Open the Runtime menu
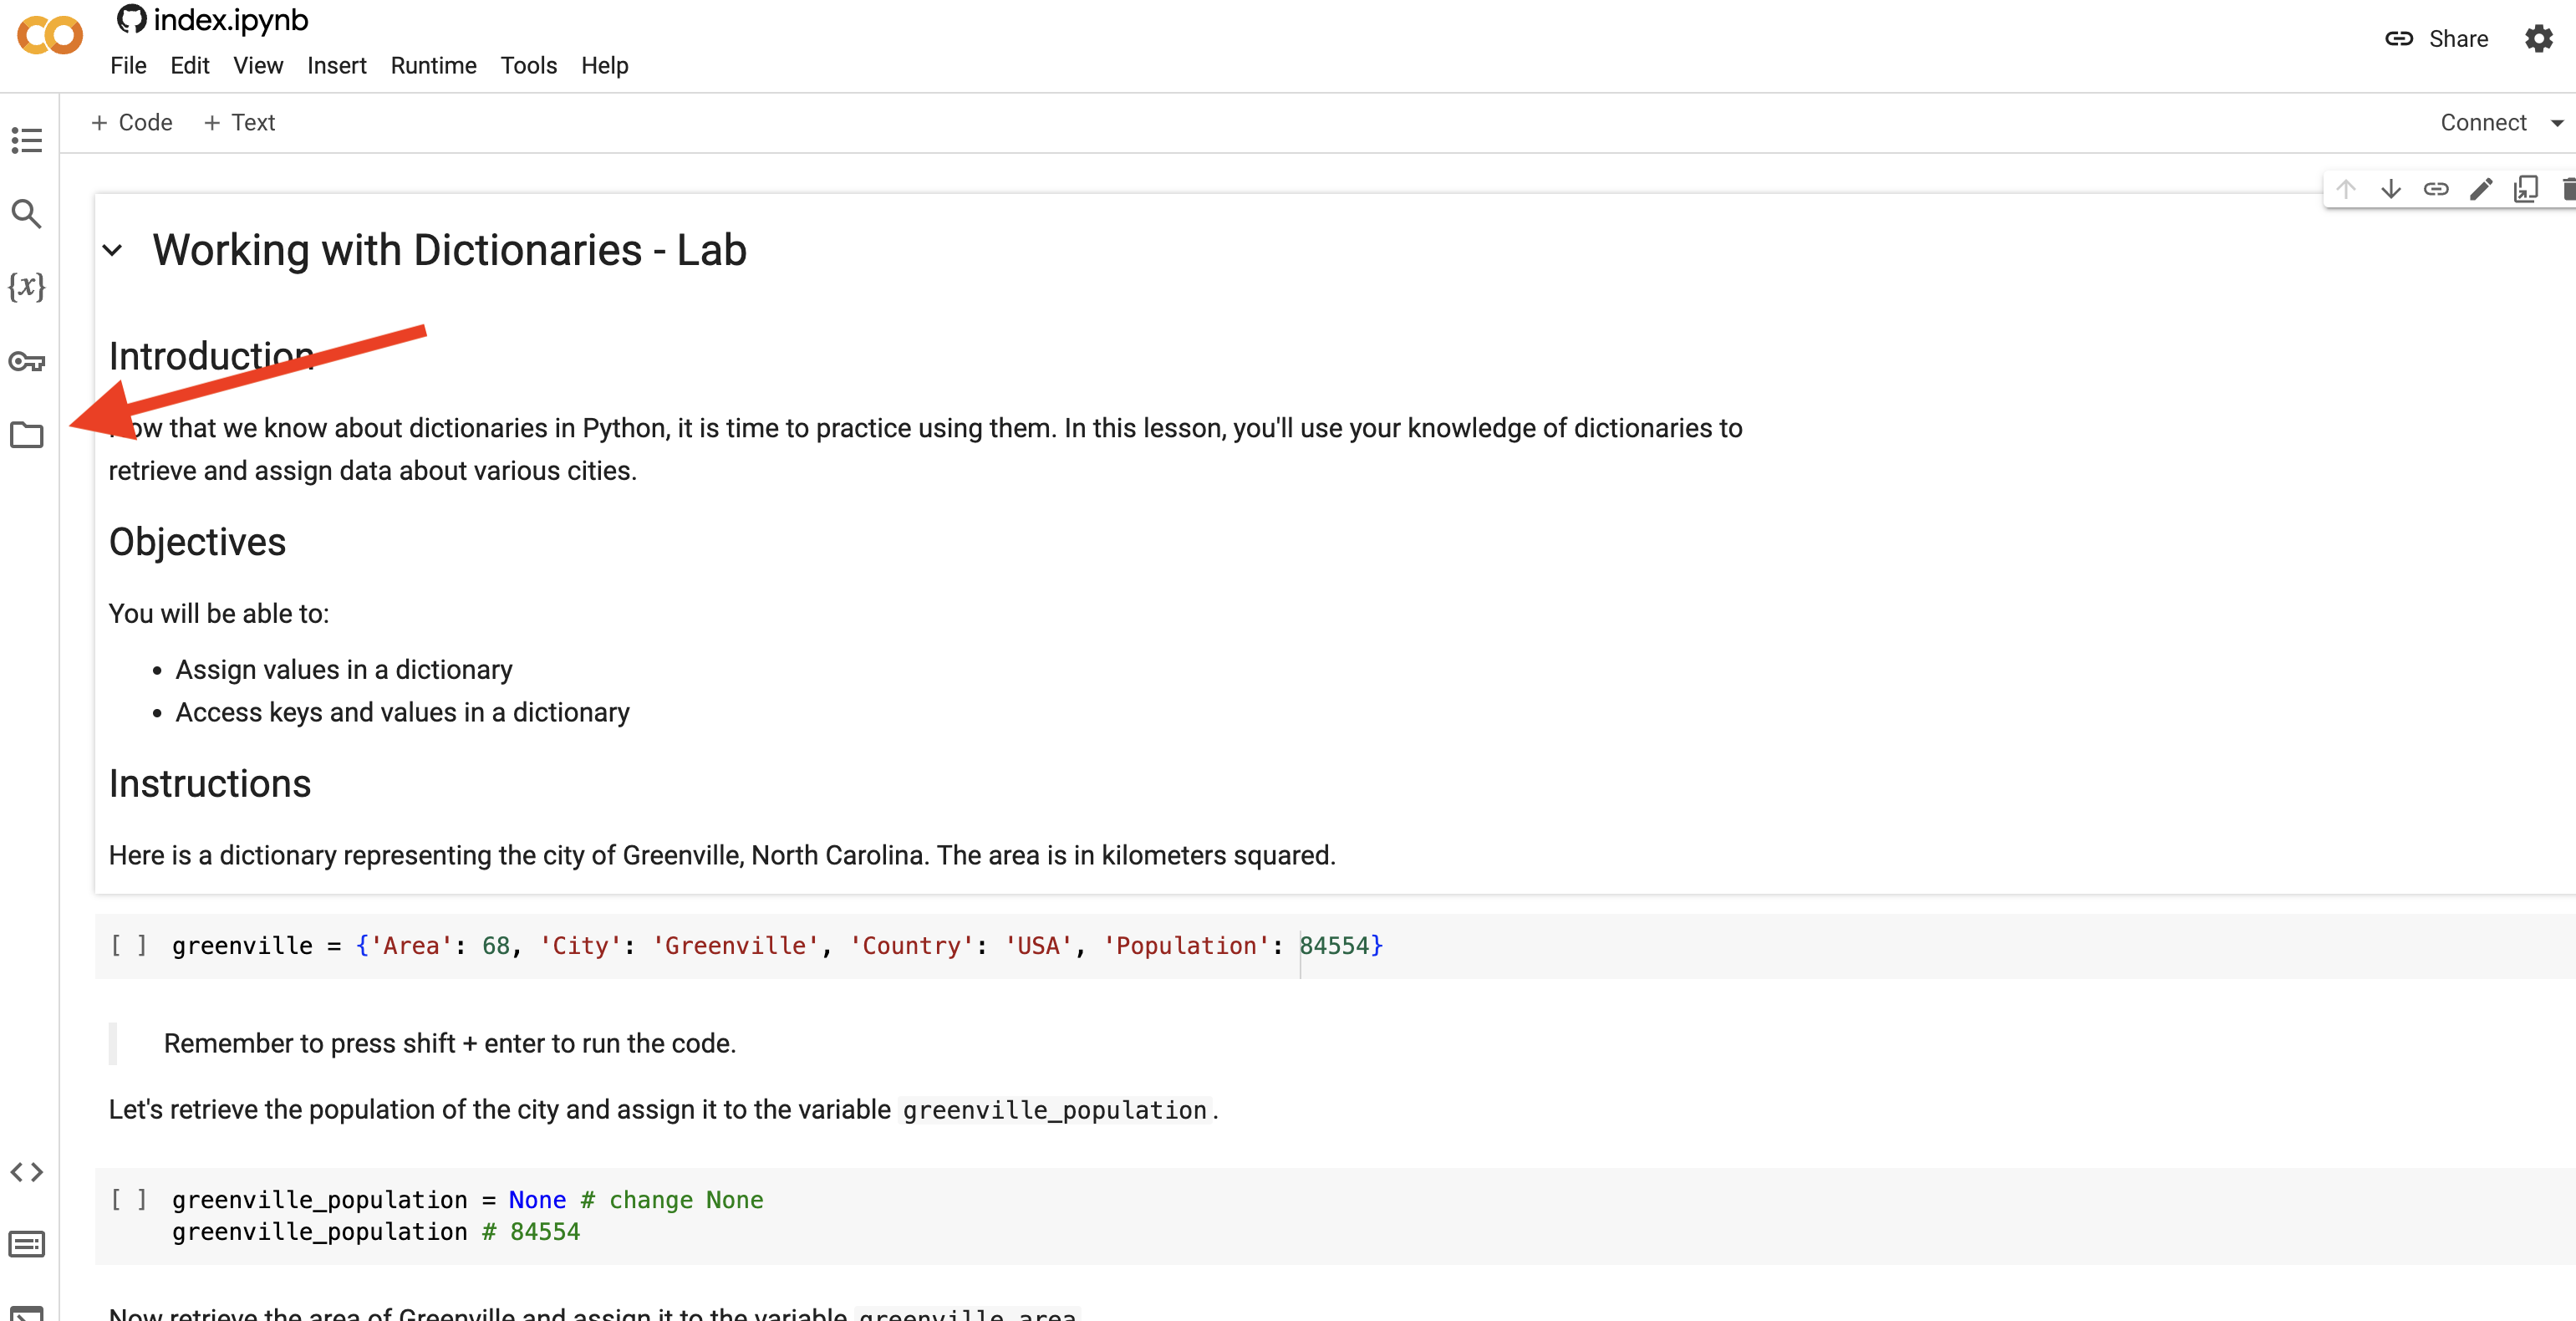The image size is (2576, 1321). point(433,65)
